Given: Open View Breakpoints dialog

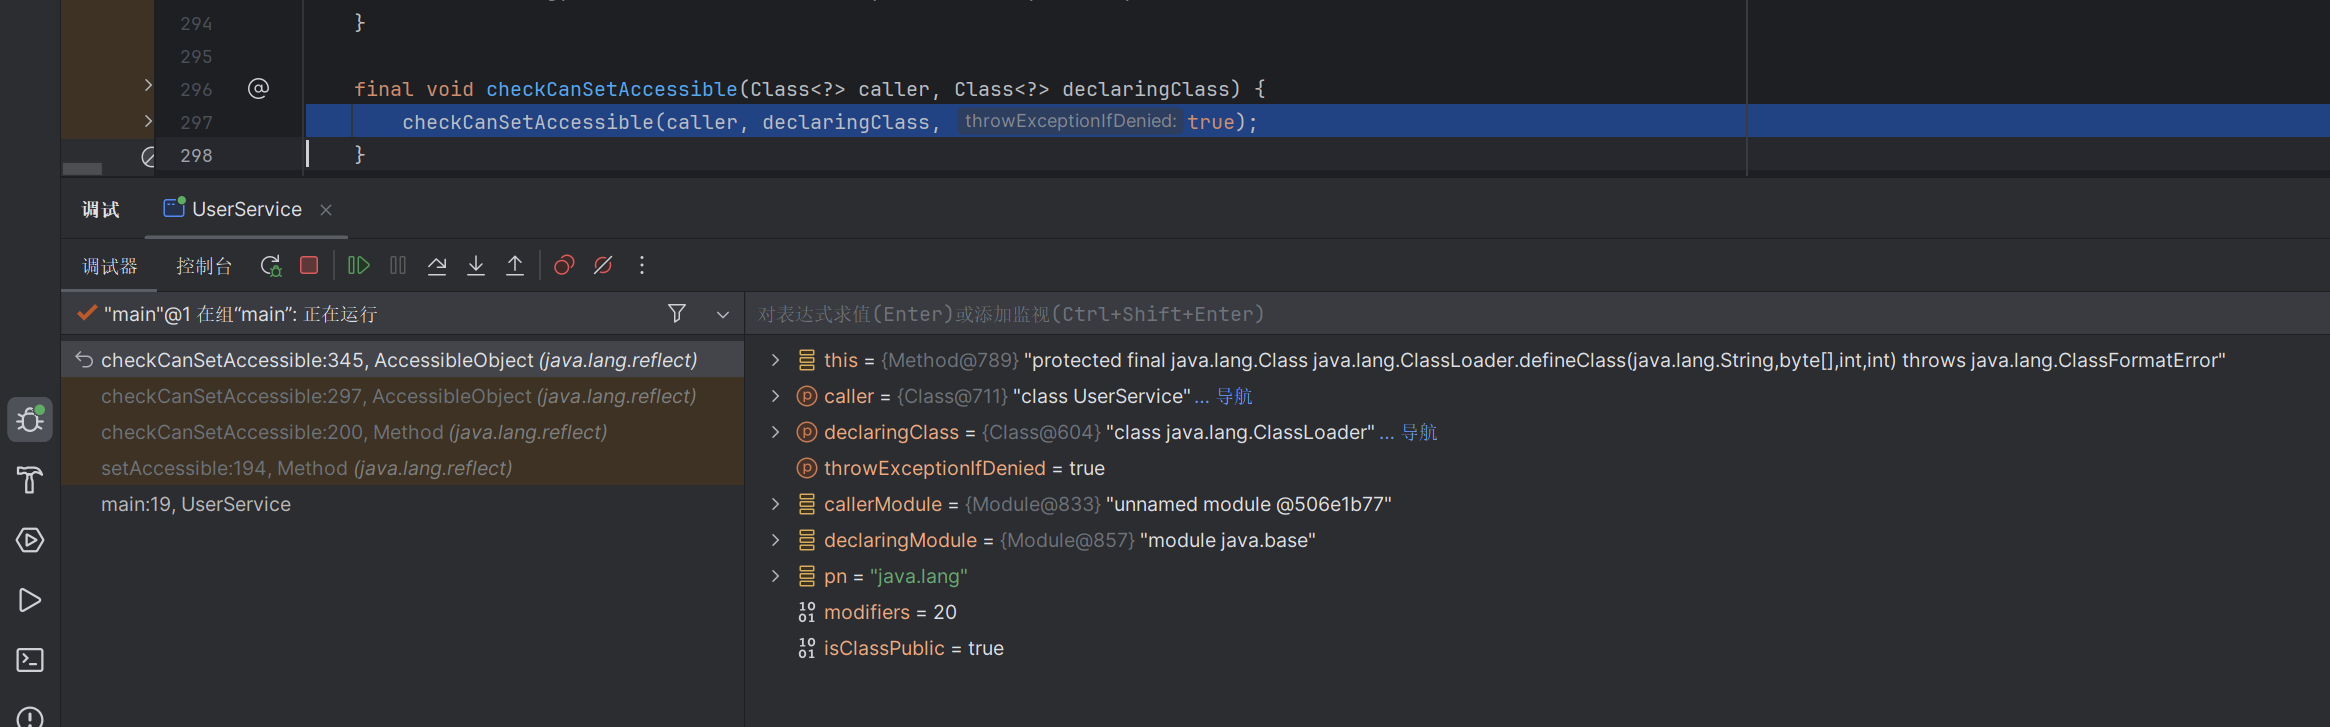Looking at the screenshot, I should [564, 265].
